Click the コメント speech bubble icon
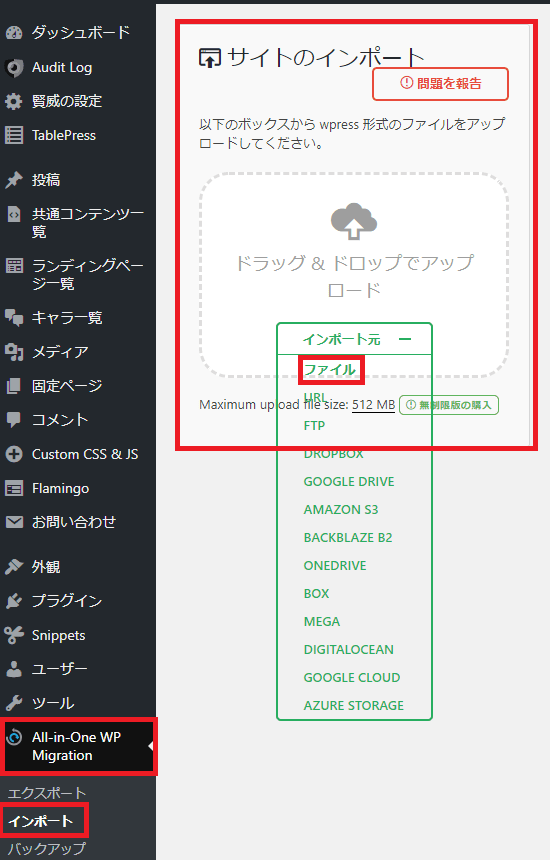 tap(14, 420)
